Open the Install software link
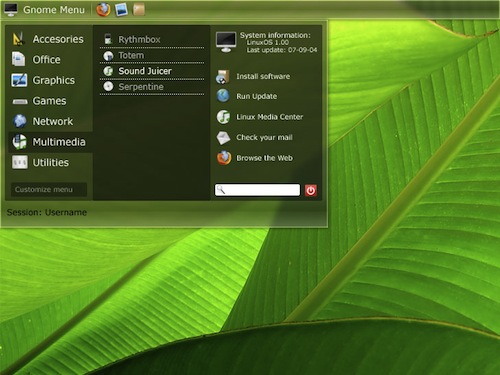 click(x=263, y=76)
